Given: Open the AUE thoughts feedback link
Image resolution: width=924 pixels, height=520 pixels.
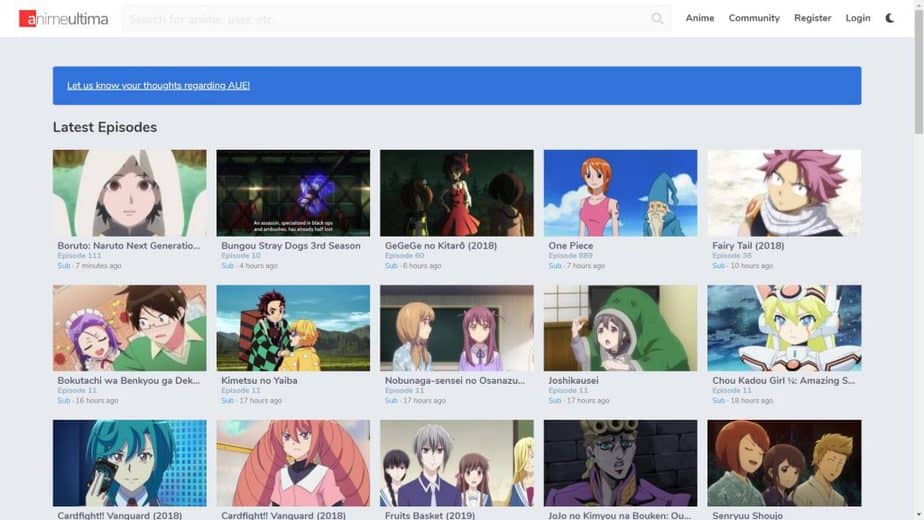Looking at the screenshot, I should pyautogui.click(x=158, y=85).
